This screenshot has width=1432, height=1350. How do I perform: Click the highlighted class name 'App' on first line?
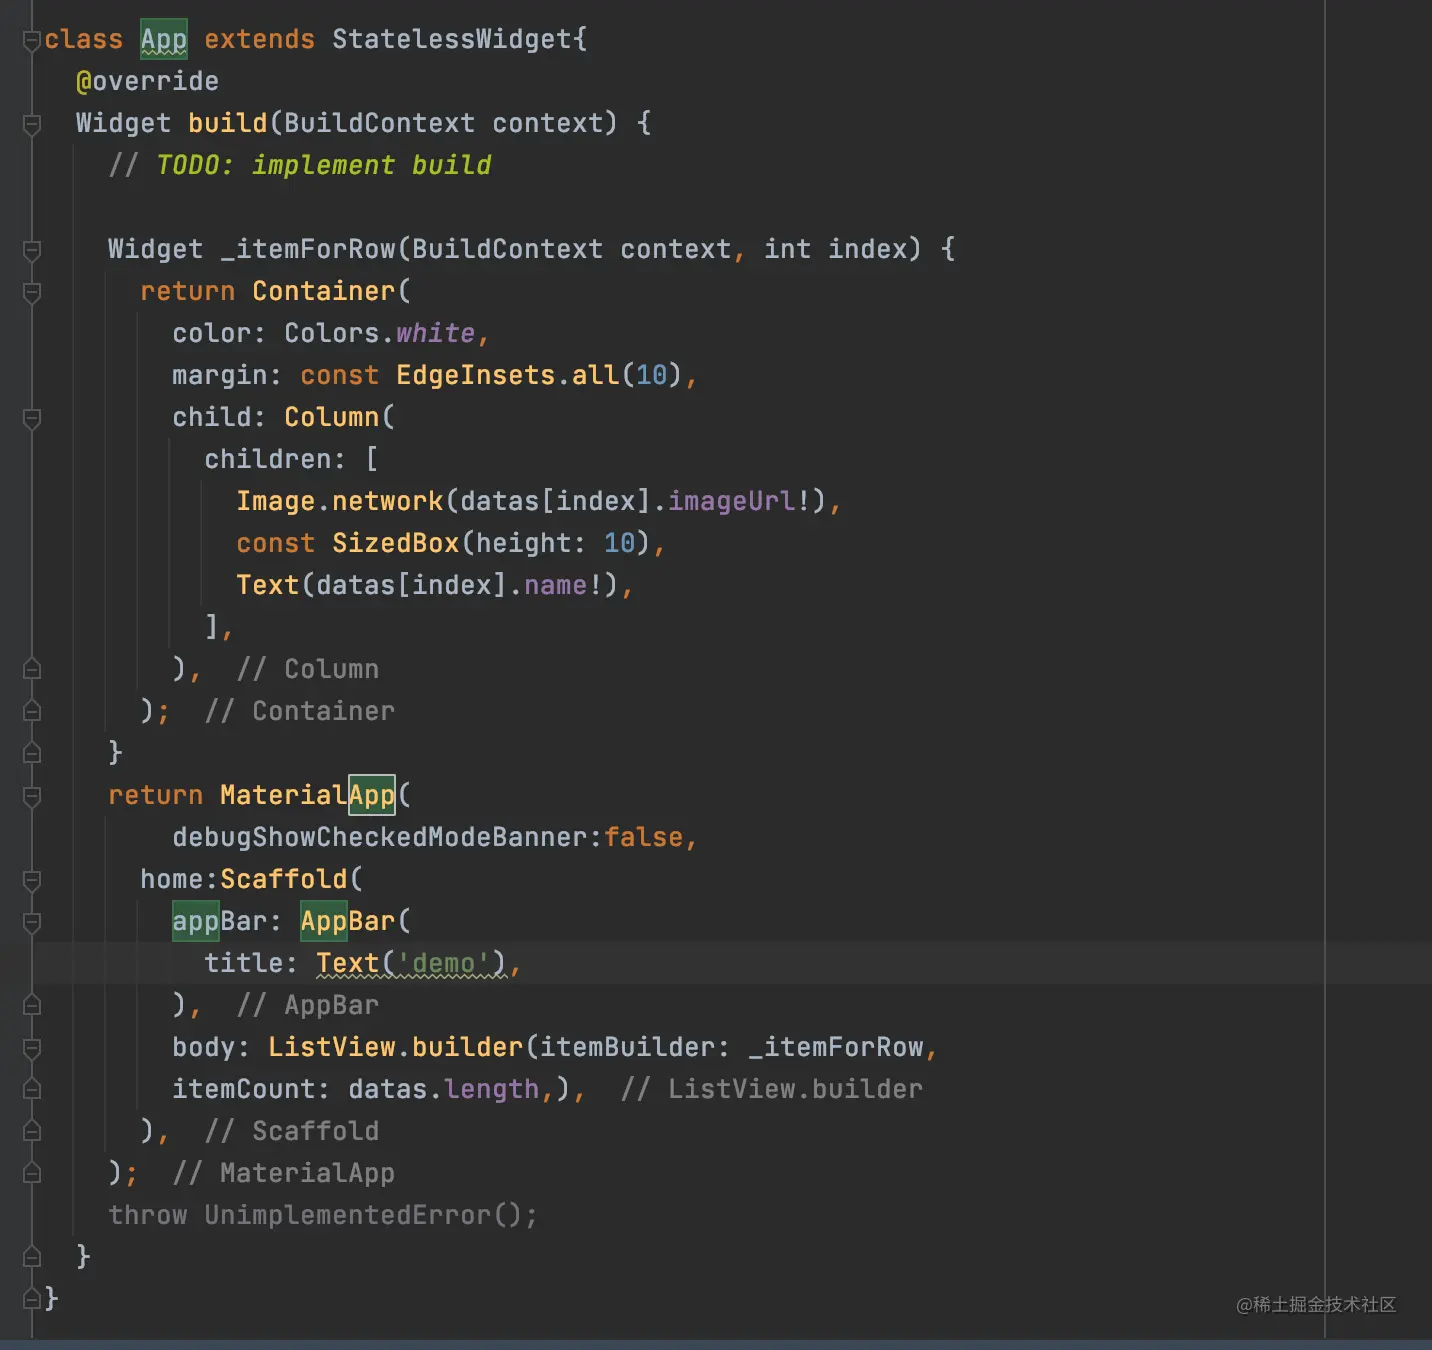164,40
